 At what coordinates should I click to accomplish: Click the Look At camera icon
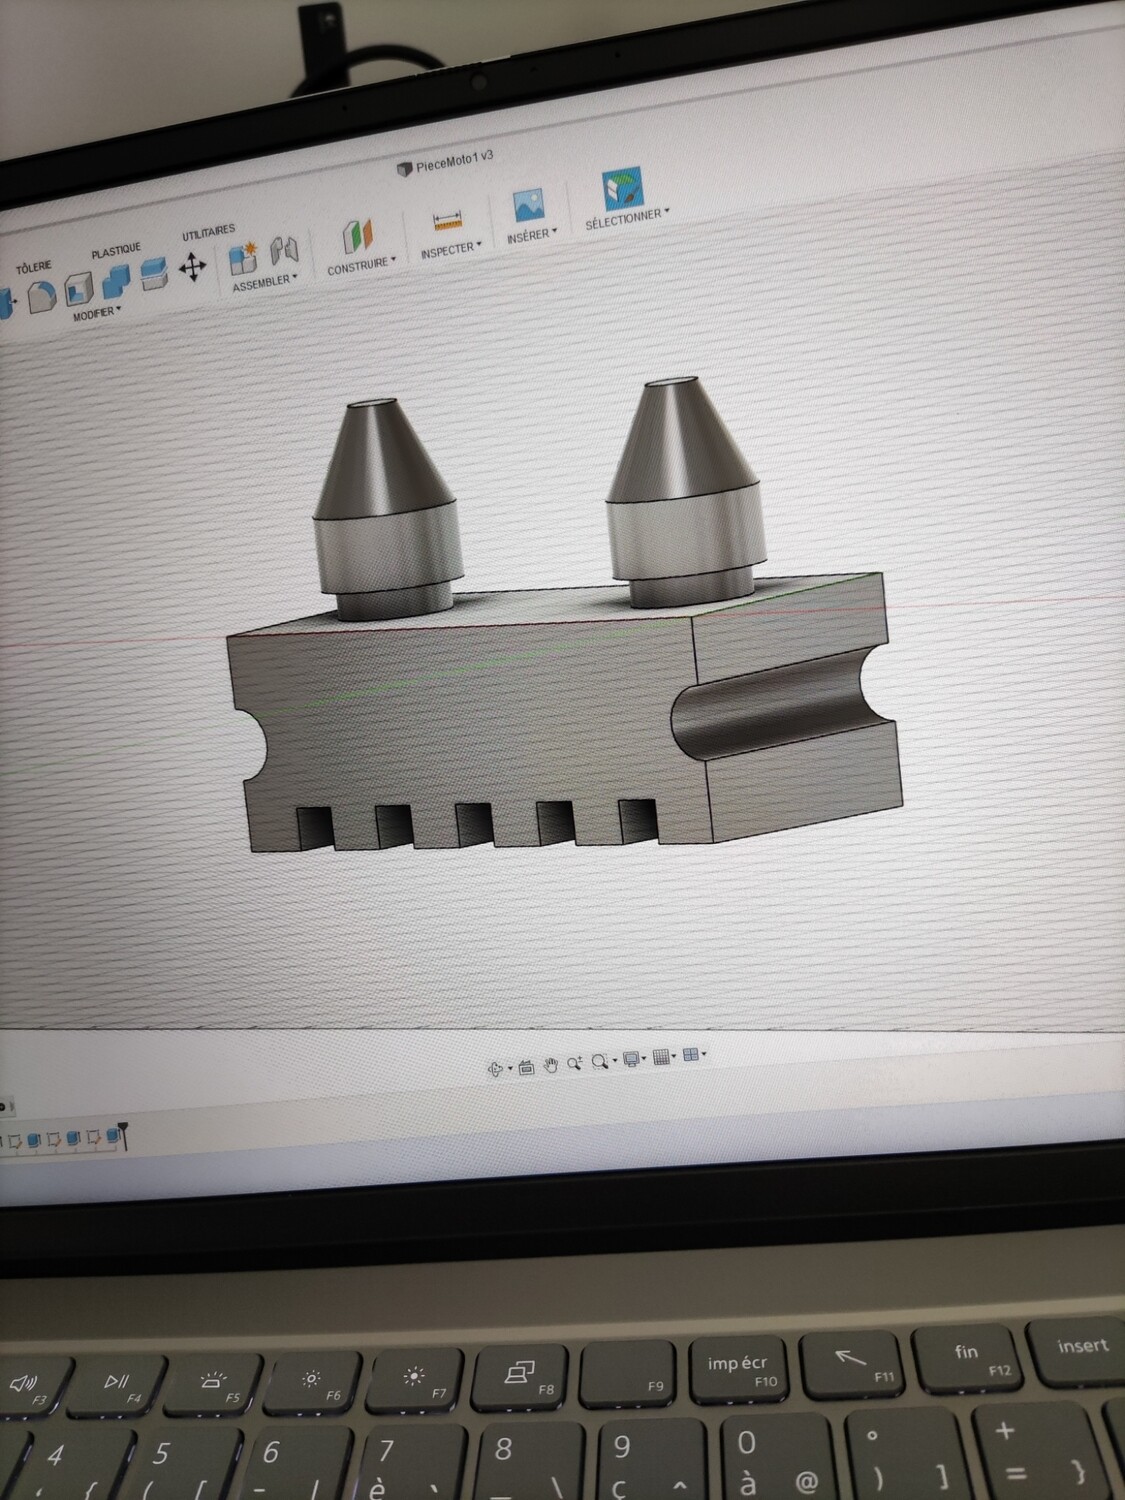coord(527,1067)
